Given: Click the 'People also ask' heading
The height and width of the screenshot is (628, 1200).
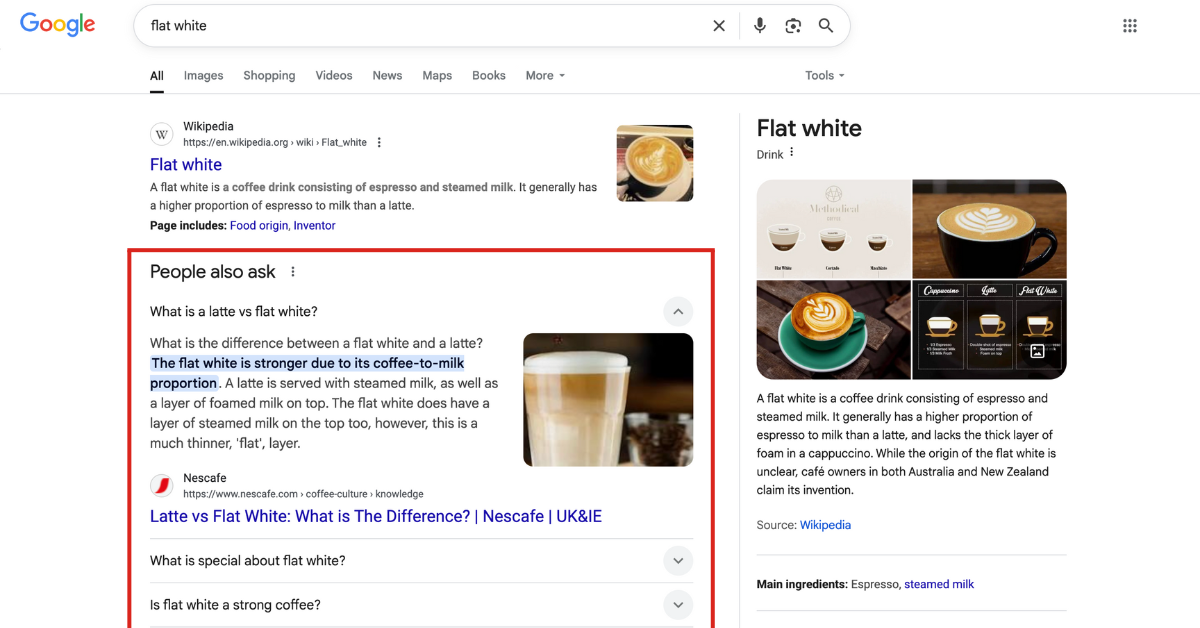Looking at the screenshot, I should 213,272.
